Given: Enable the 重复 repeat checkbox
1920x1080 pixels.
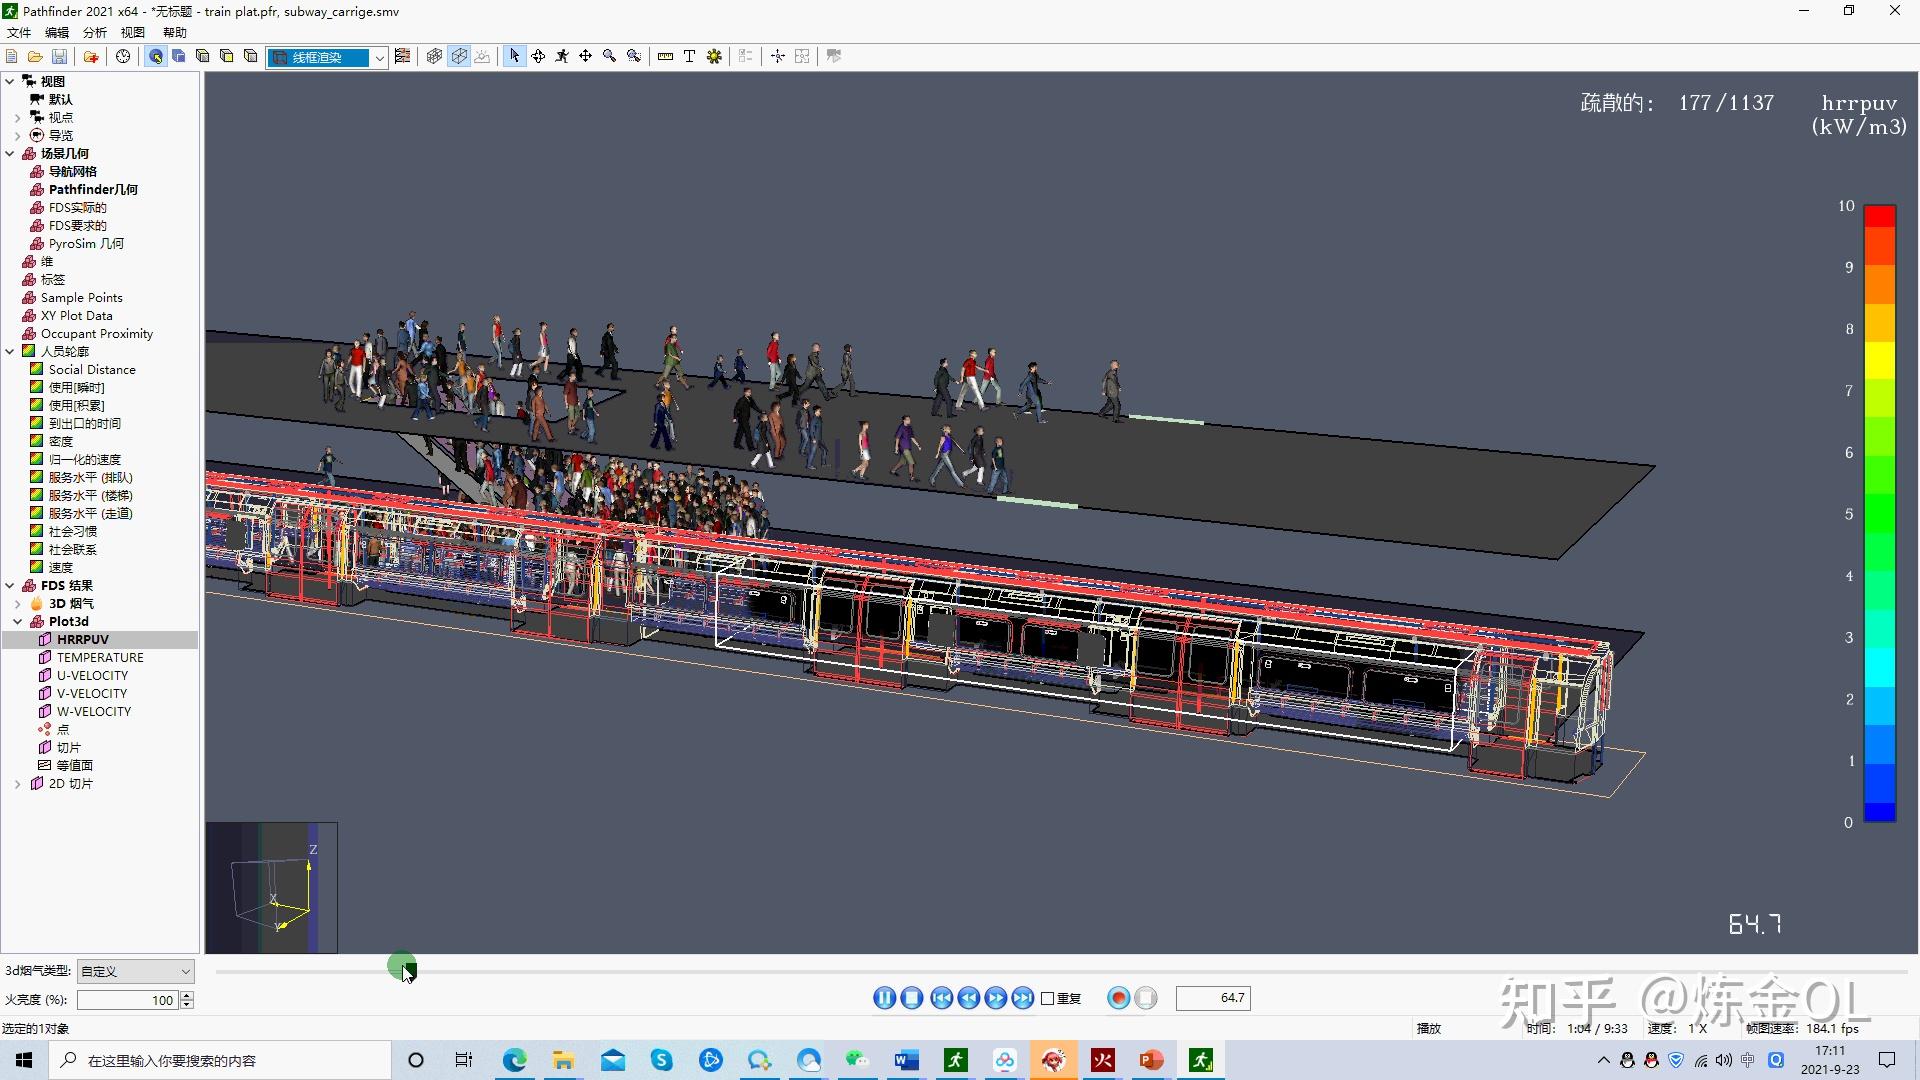Looking at the screenshot, I should [x=1048, y=998].
